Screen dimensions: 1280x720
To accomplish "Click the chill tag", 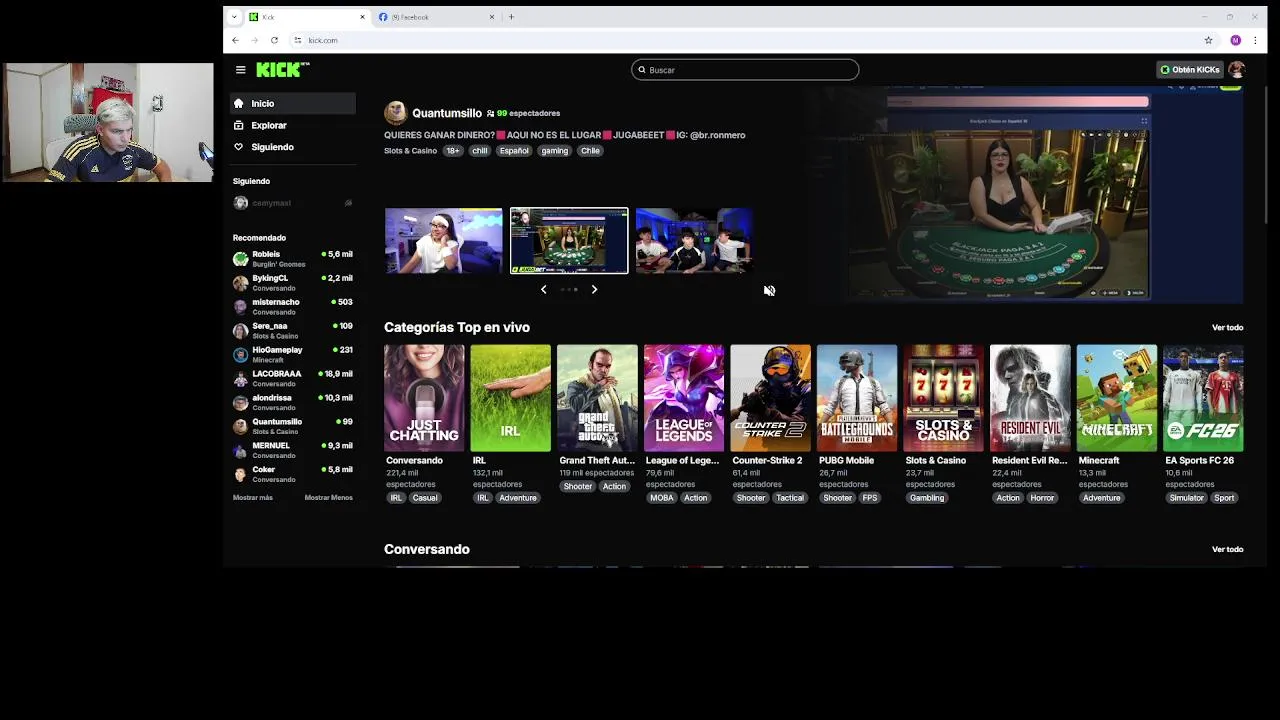I will 480,151.
